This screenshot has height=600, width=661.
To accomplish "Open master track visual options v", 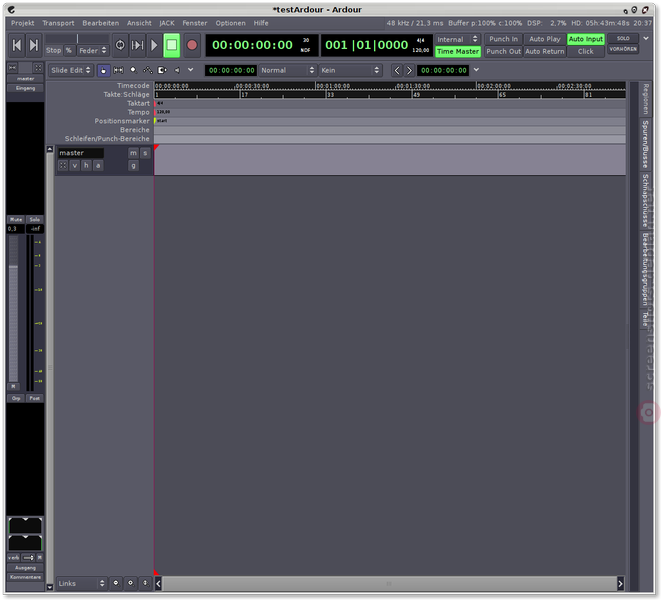I will [x=75, y=165].
